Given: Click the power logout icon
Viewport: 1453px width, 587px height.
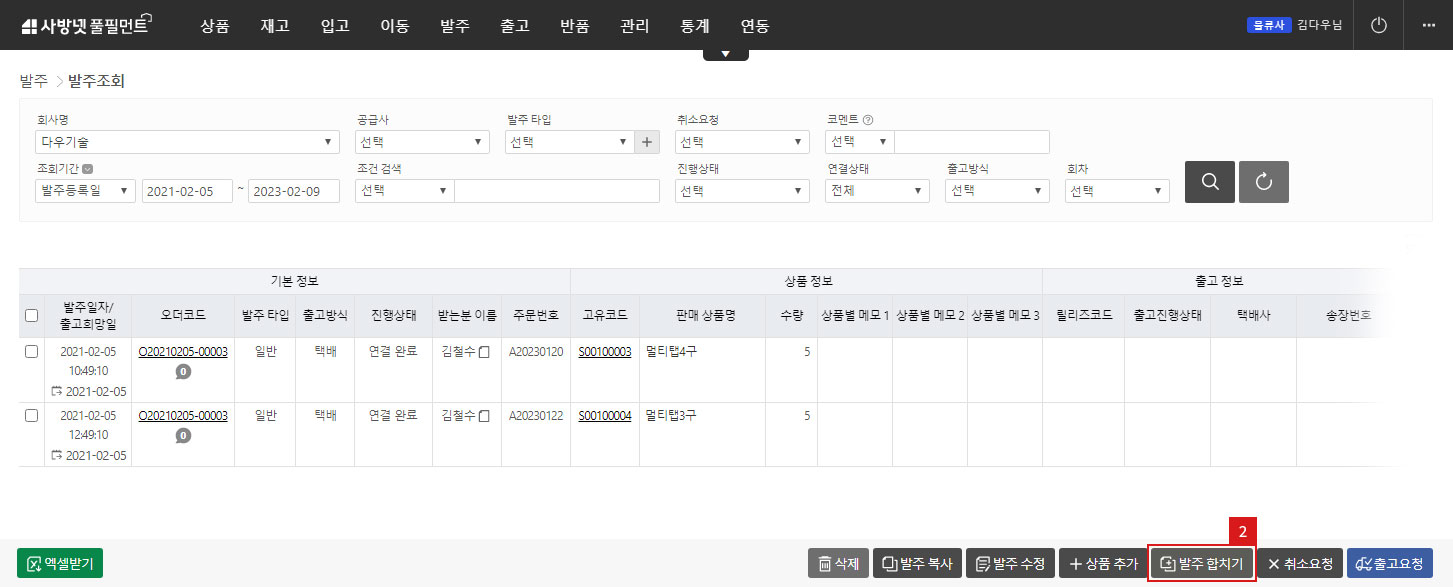Looking at the screenshot, I should pyautogui.click(x=1379, y=25).
